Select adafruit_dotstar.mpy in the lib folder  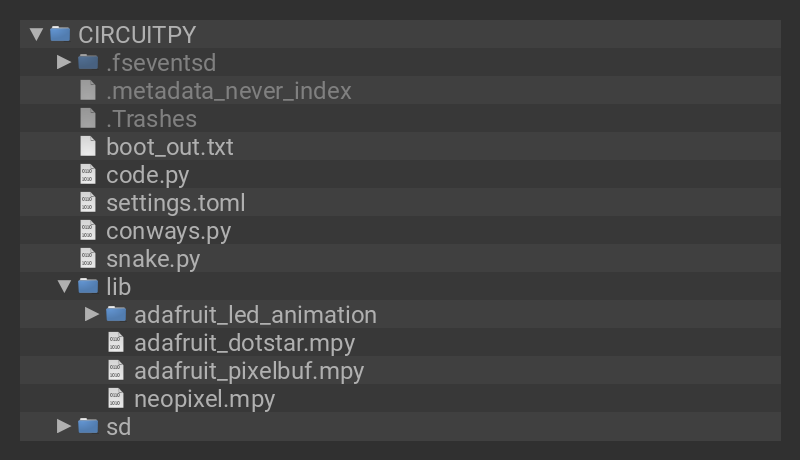point(244,343)
